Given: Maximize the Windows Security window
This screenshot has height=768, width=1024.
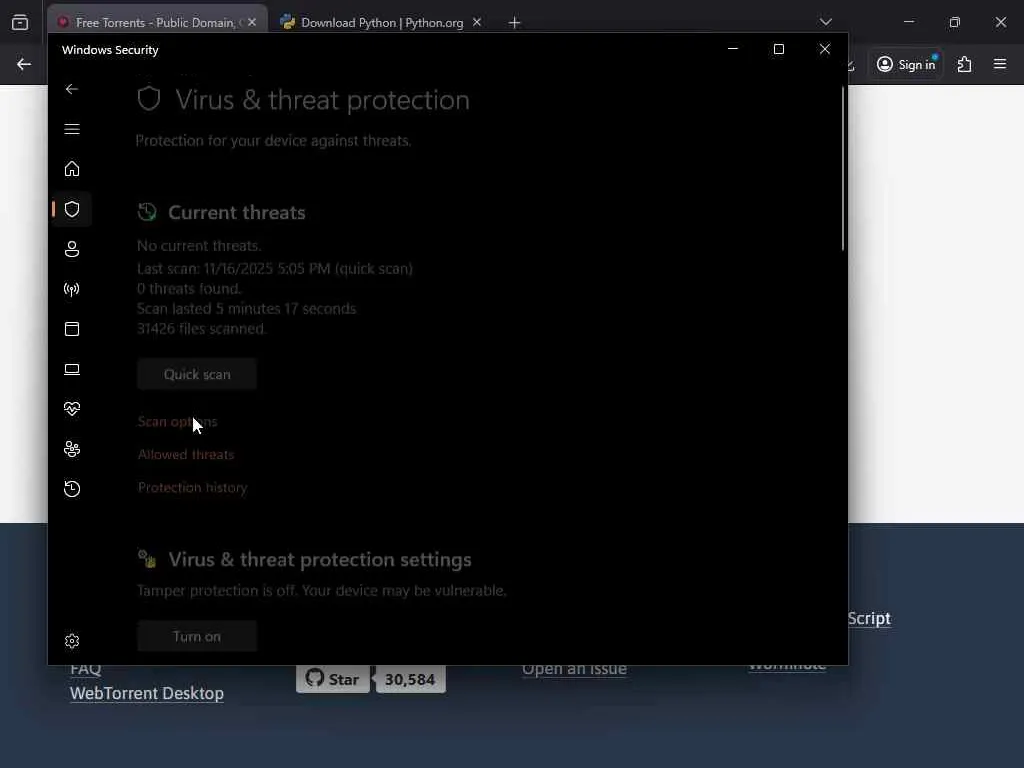Looking at the screenshot, I should (778, 49).
